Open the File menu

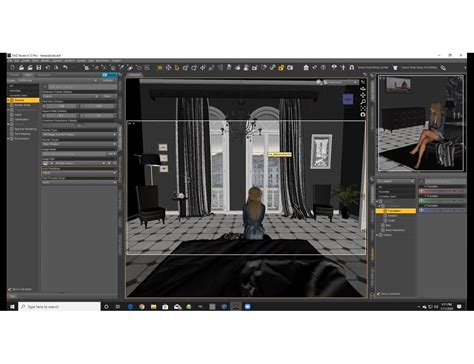(x=10, y=61)
